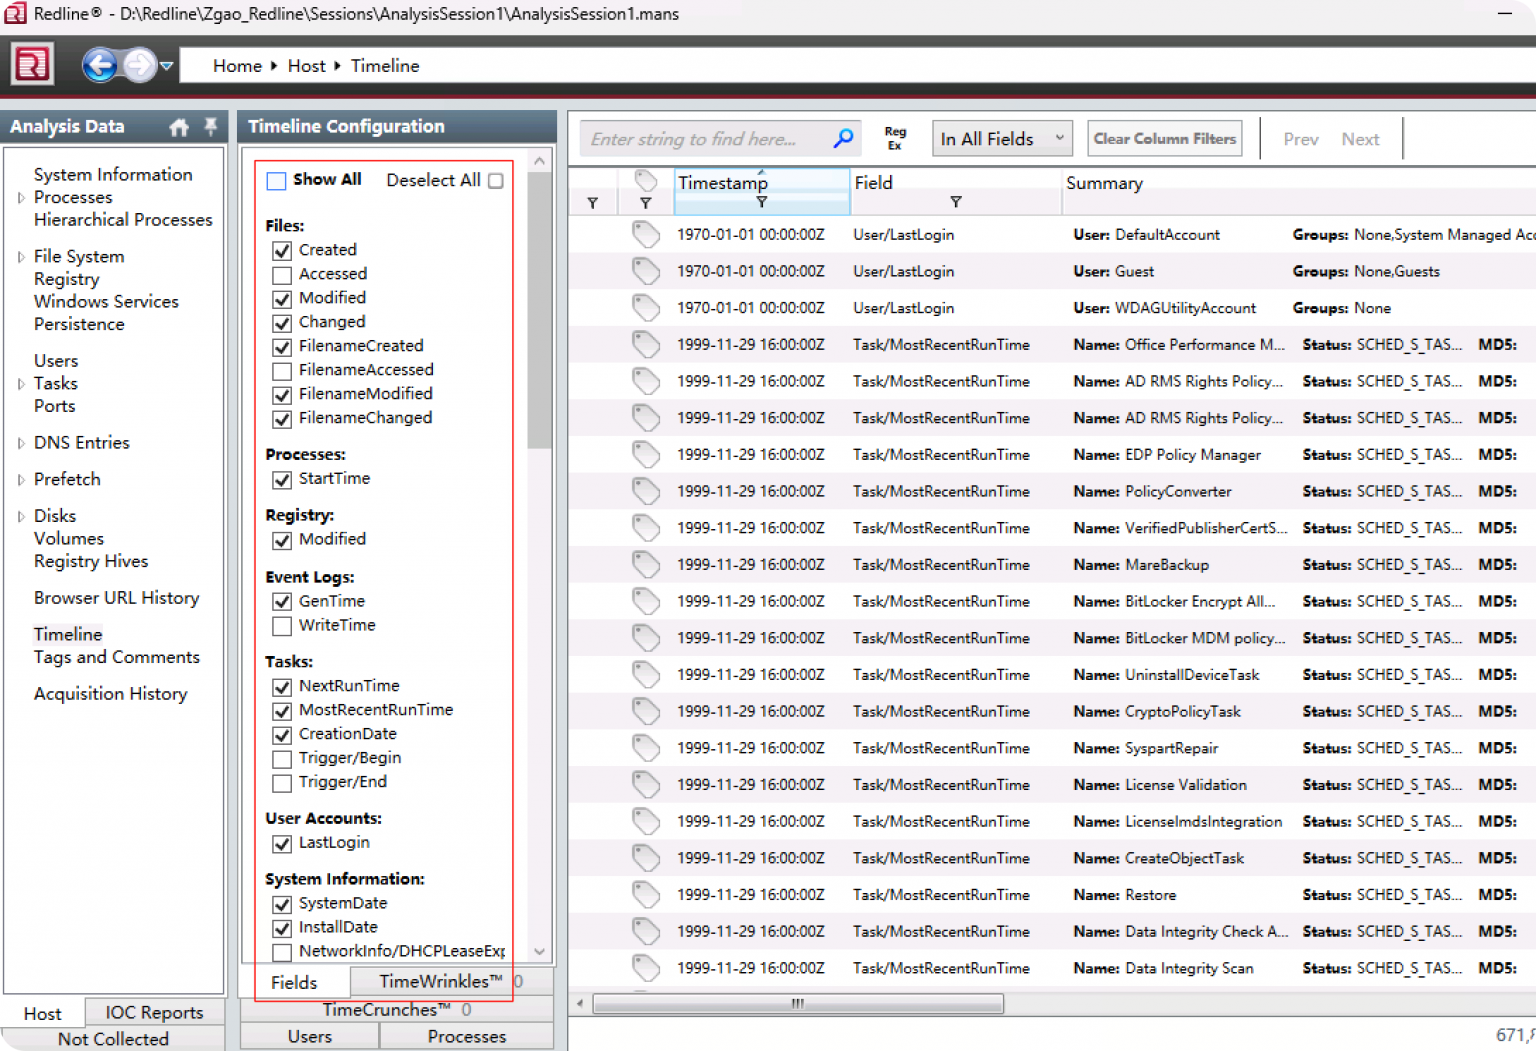
Task: Click the Next paging link
Action: (x=1360, y=138)
